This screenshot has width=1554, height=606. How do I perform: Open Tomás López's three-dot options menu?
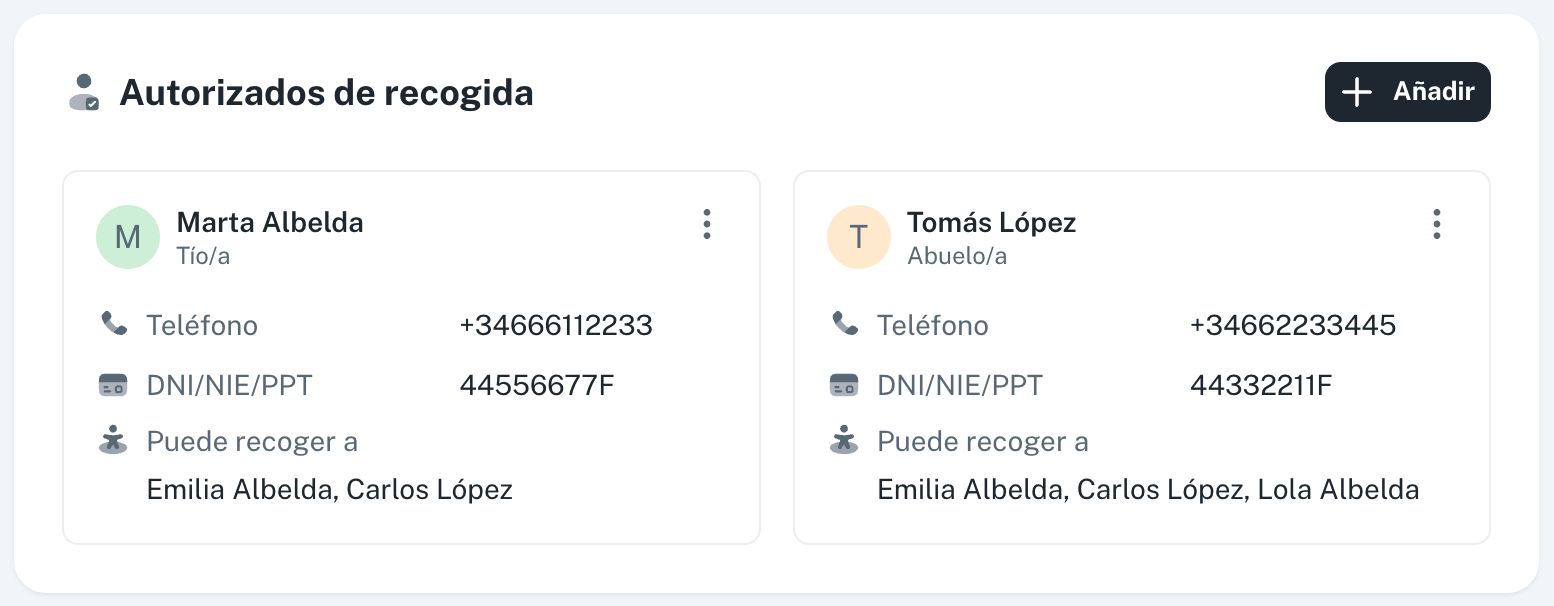coord(1437,224)
